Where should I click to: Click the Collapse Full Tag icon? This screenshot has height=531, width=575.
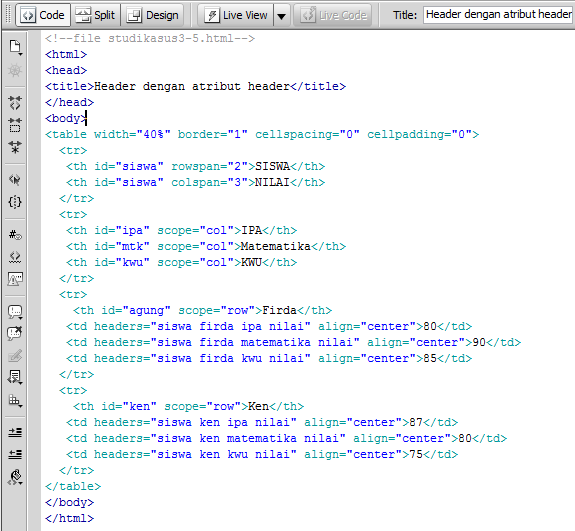point(15,103)
